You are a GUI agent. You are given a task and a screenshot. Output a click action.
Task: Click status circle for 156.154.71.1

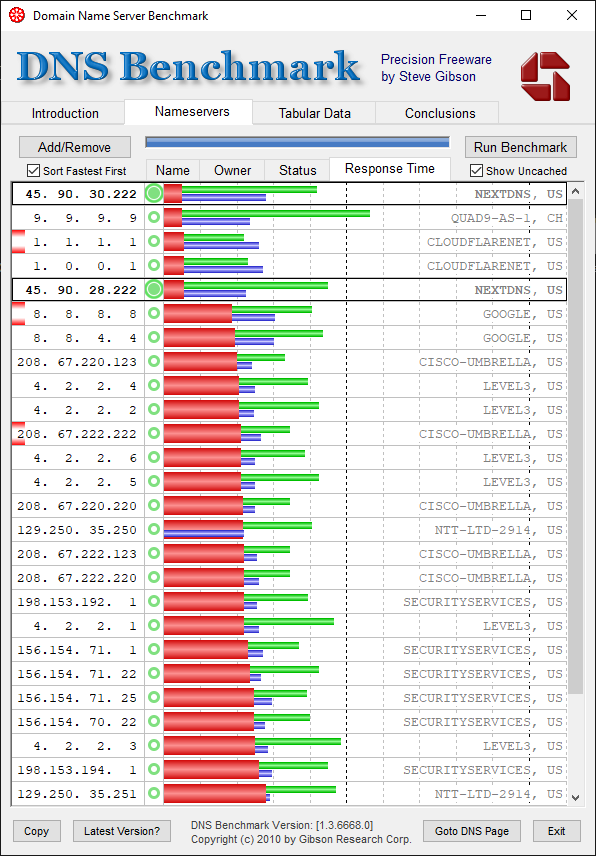(154, 650)
